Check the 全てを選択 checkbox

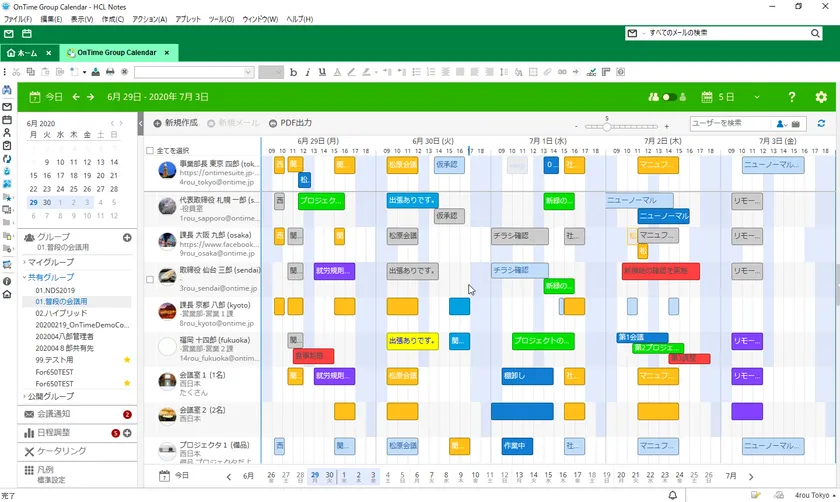click(x=150, y=151)
